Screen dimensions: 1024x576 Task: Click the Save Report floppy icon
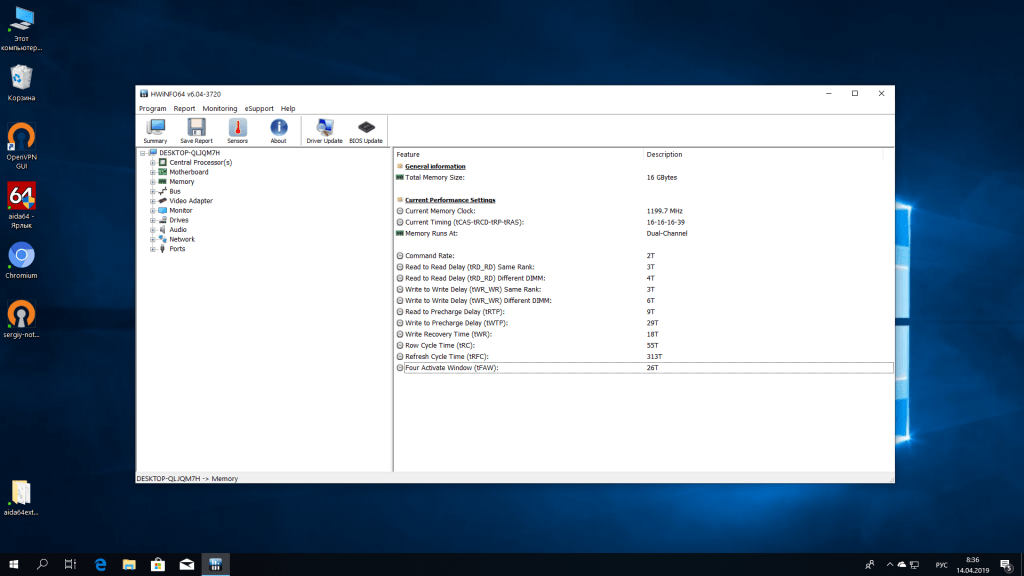coord(196,131)
